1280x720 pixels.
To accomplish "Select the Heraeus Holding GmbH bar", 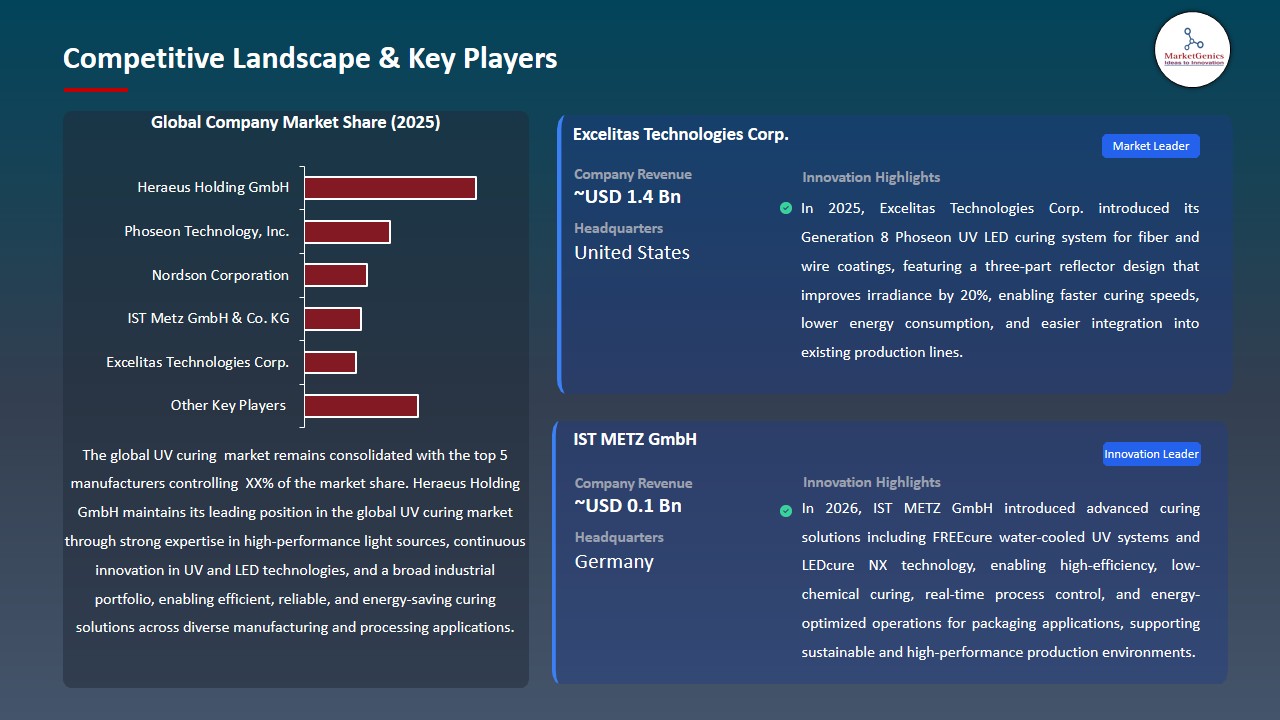I will tap(390, 188).
